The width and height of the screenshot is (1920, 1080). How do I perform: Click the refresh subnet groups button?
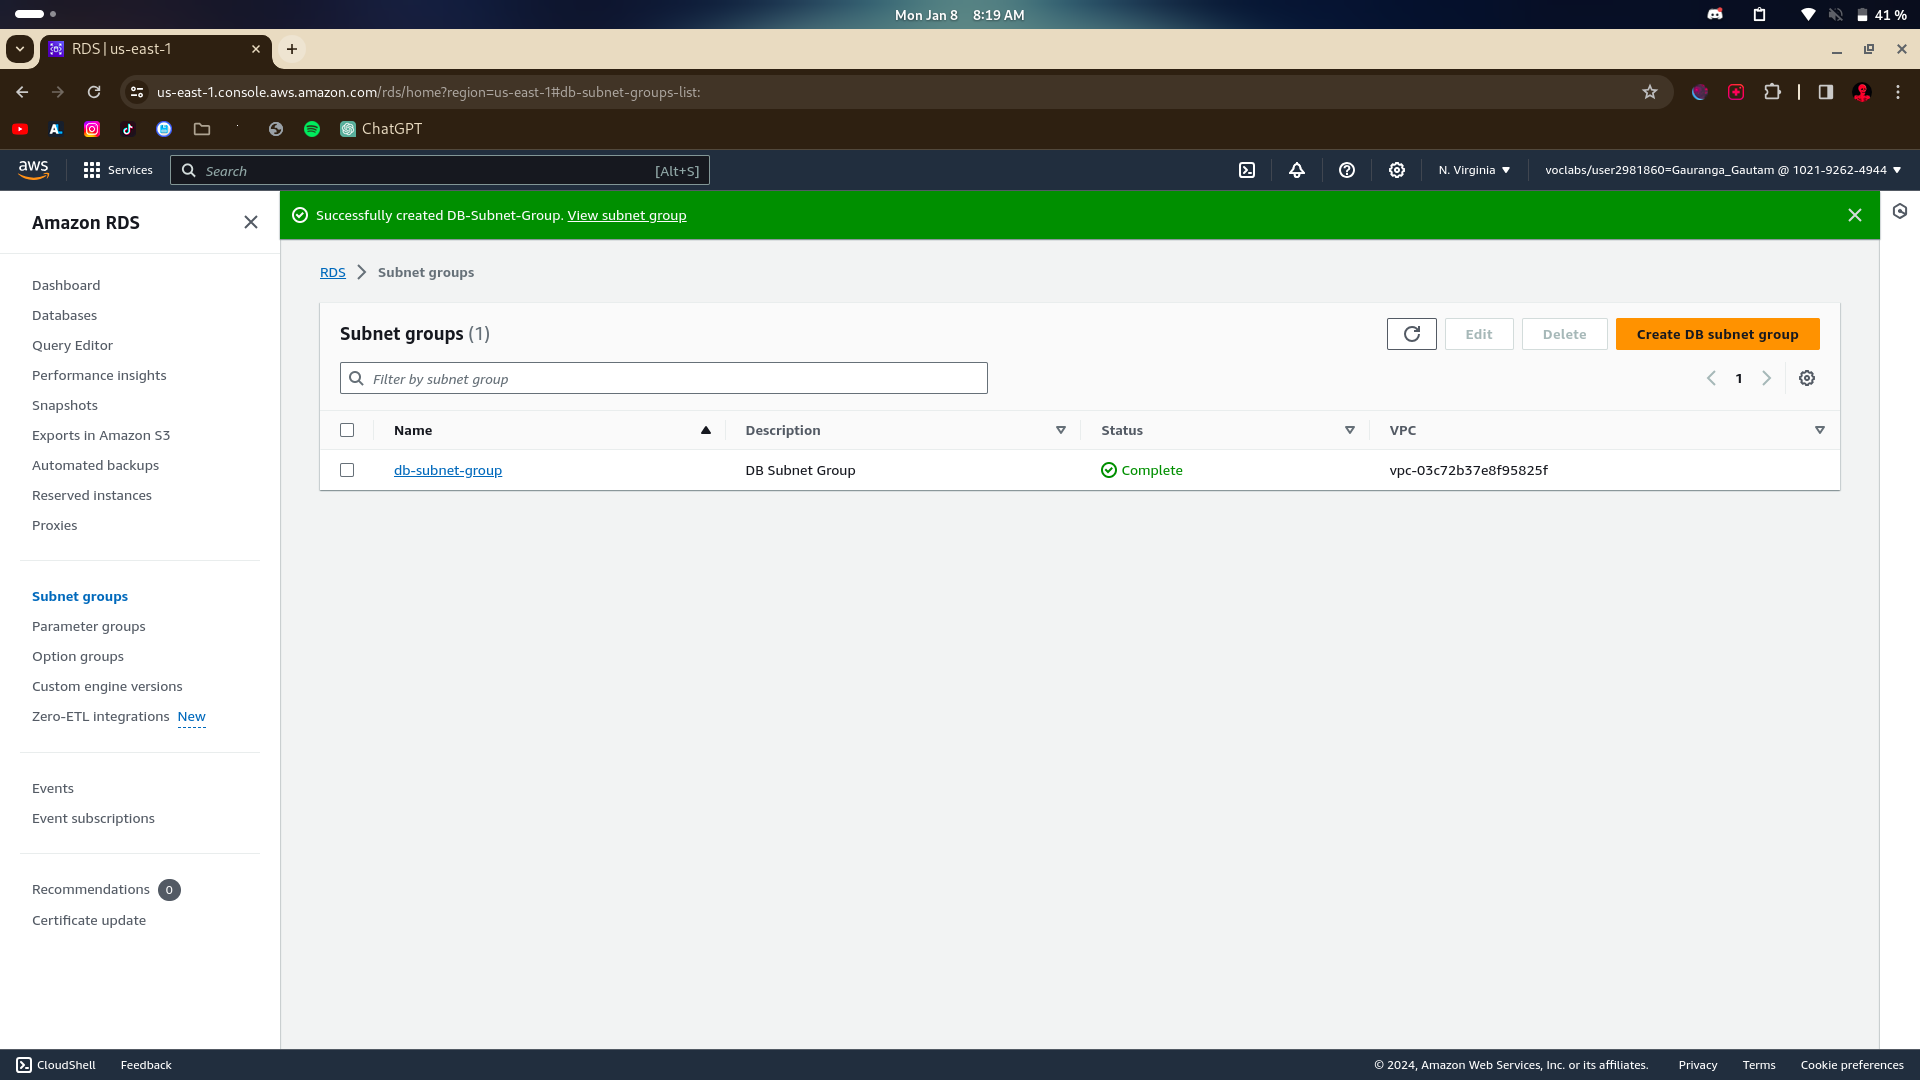[x=1411, y=334]
